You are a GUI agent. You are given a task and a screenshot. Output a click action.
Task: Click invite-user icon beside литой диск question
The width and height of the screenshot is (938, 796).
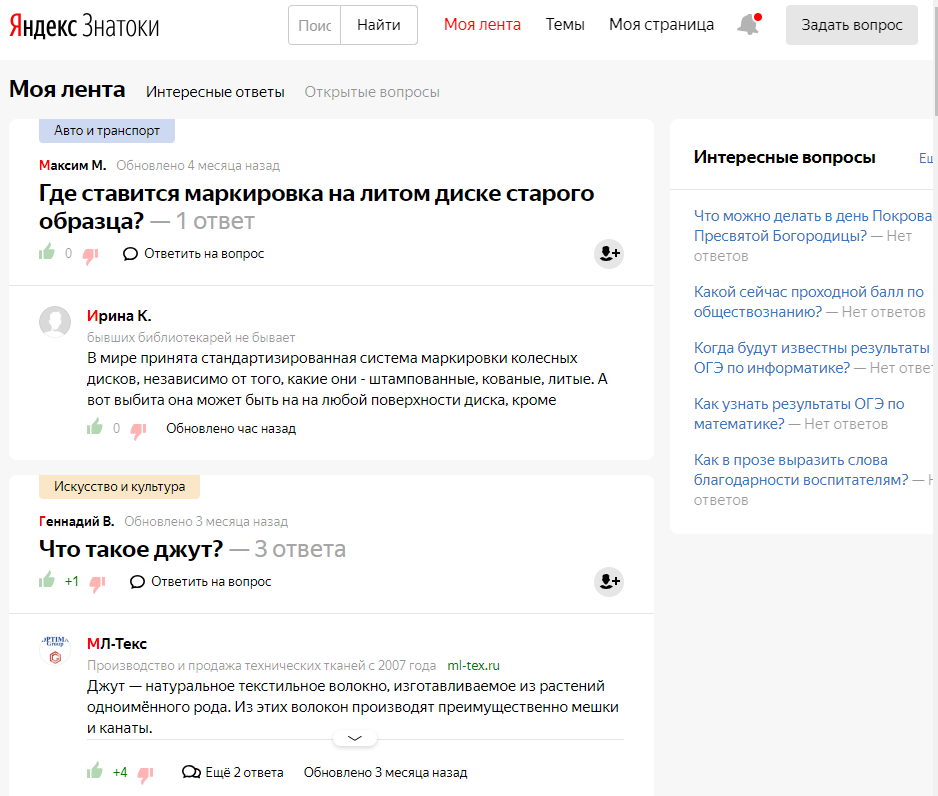tap(608, 254)
